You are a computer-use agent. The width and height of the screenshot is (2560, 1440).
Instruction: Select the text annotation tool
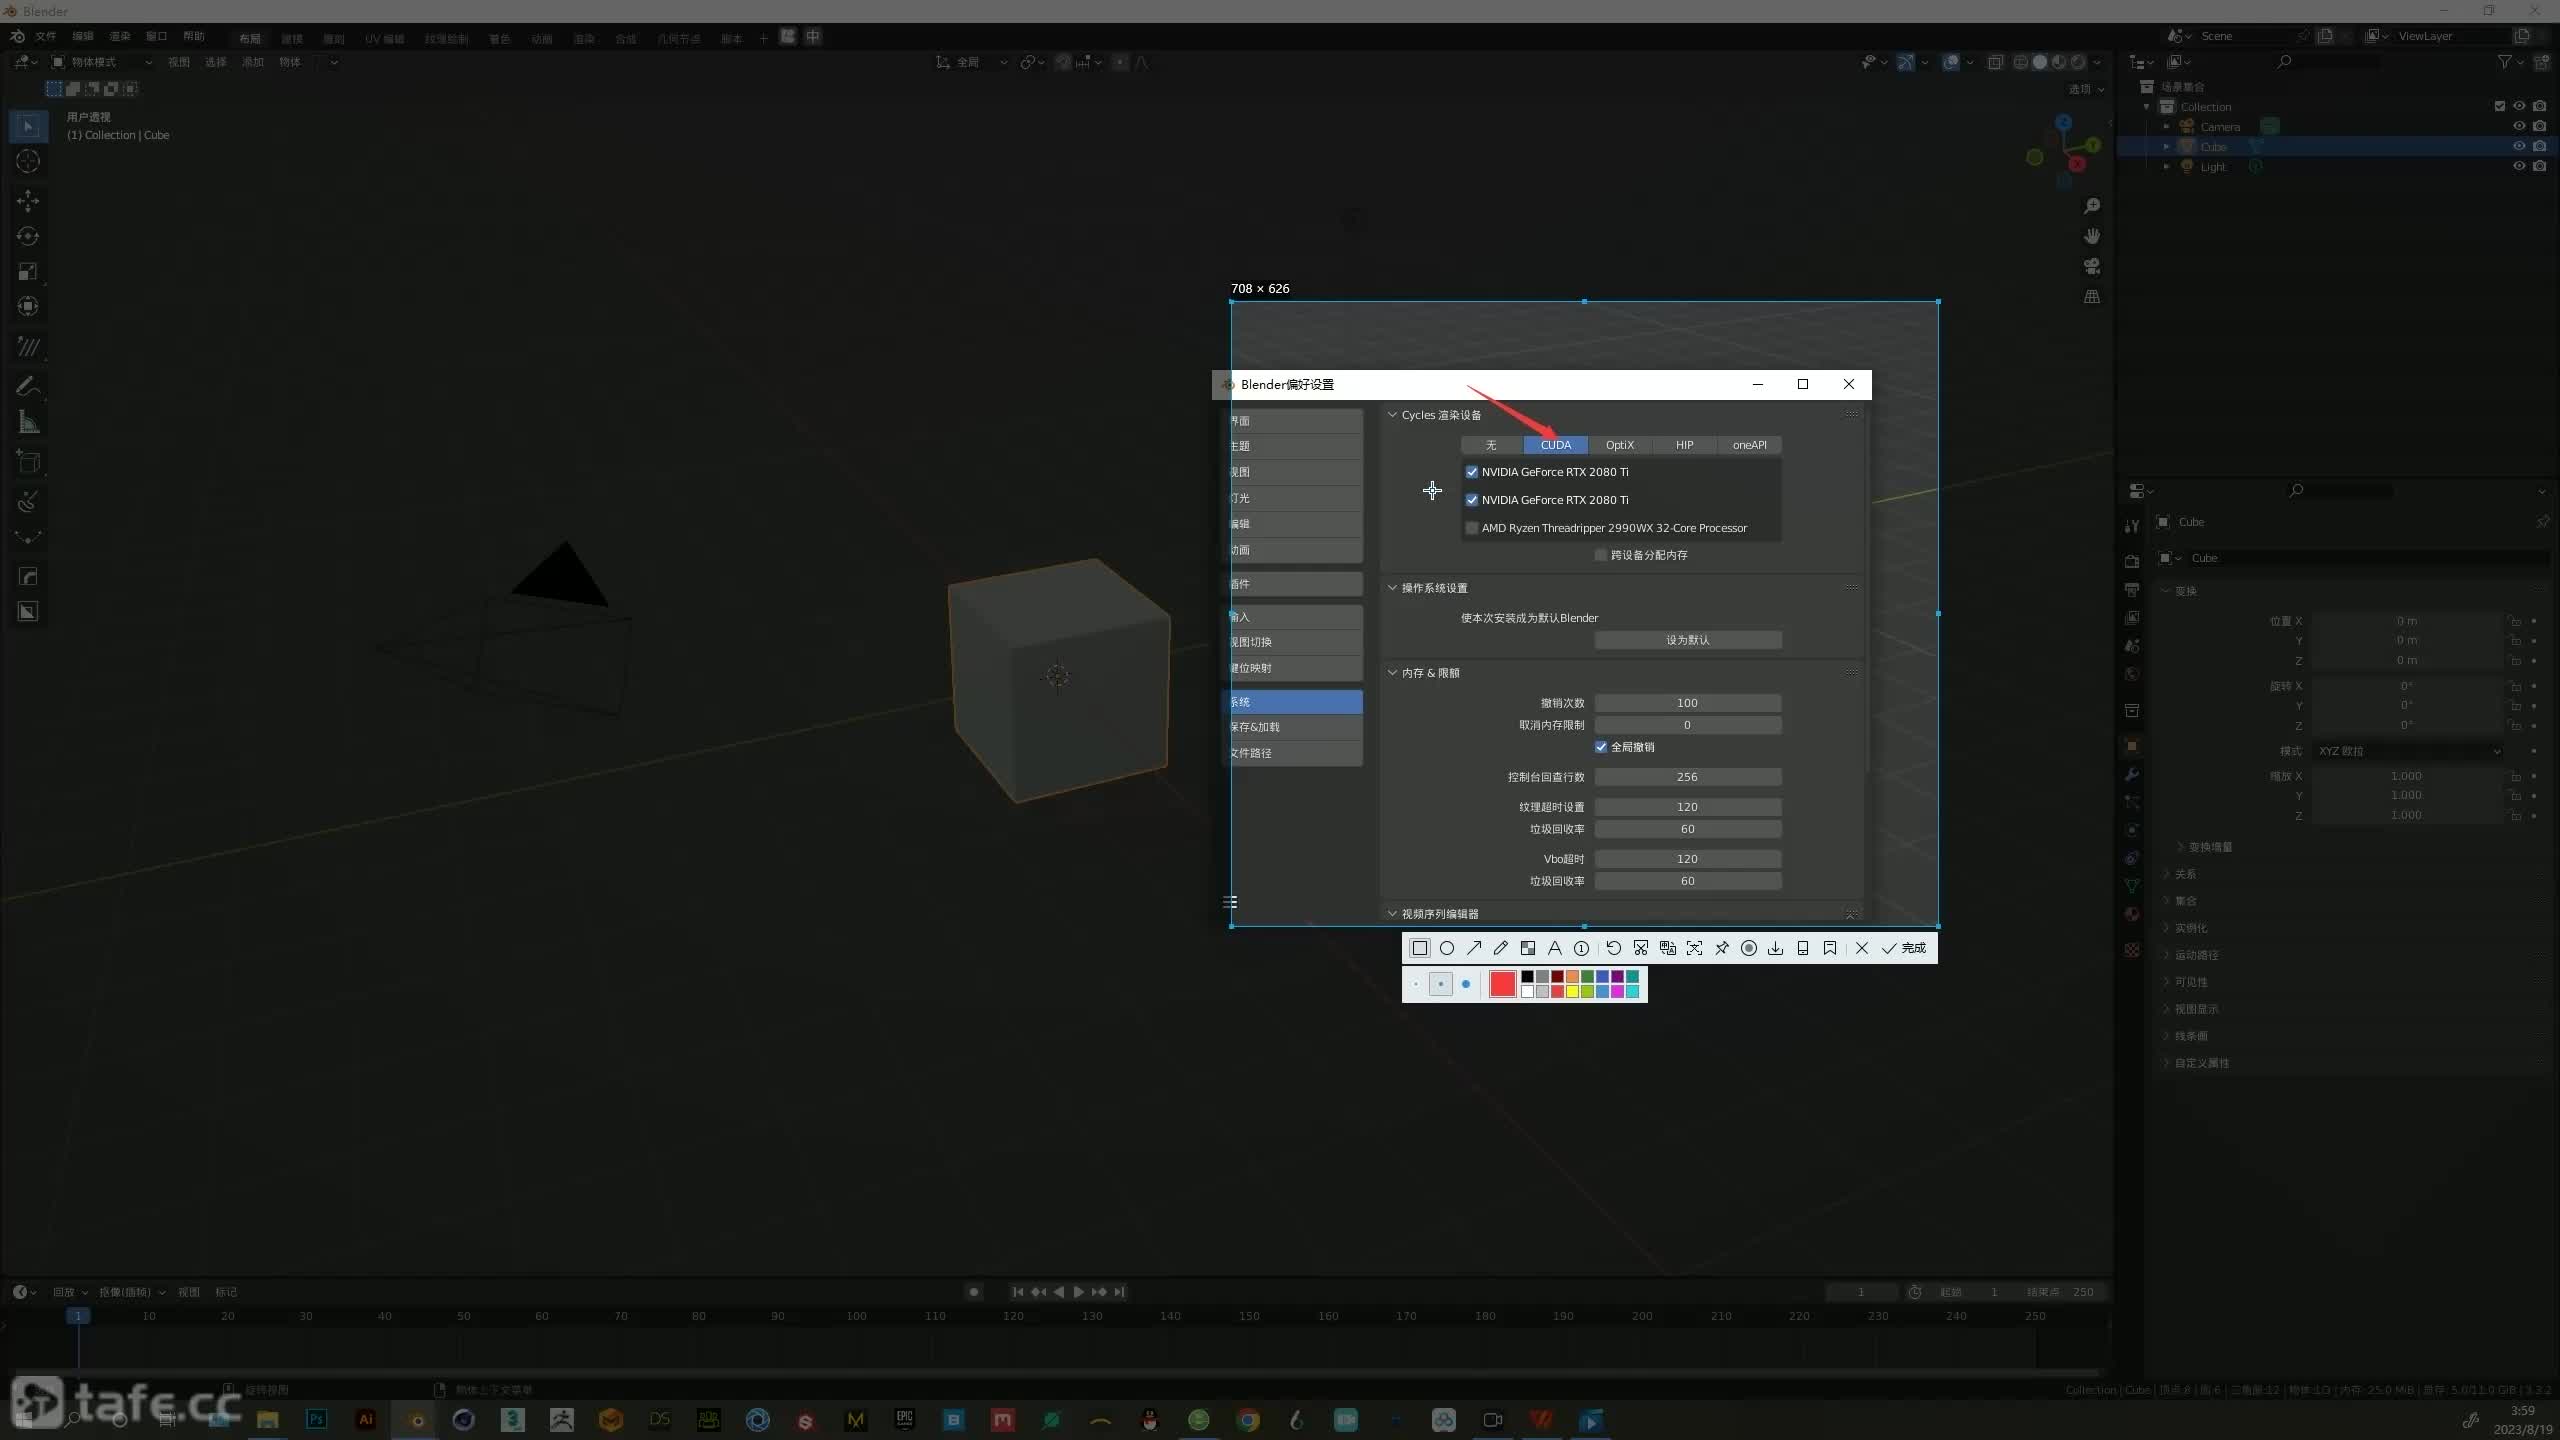(1554, 948)
